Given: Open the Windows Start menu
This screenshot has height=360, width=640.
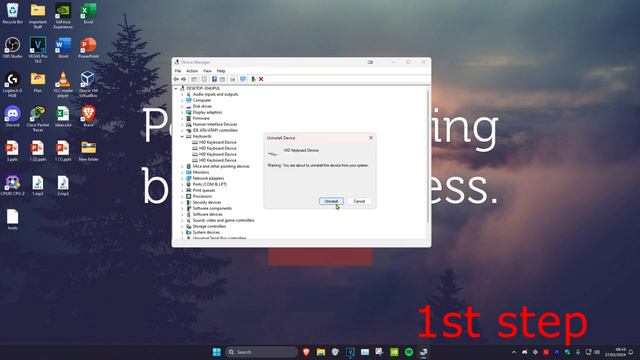Looking at the screenshot, I should click(217, 352).
